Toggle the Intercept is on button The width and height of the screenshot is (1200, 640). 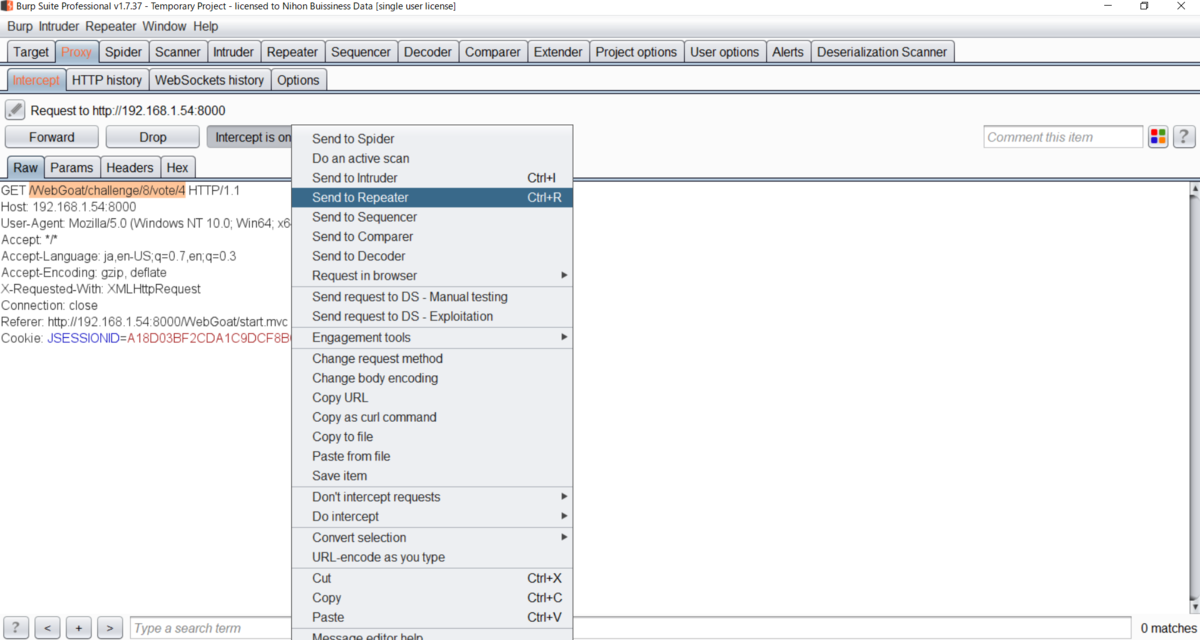click(248, 137)
